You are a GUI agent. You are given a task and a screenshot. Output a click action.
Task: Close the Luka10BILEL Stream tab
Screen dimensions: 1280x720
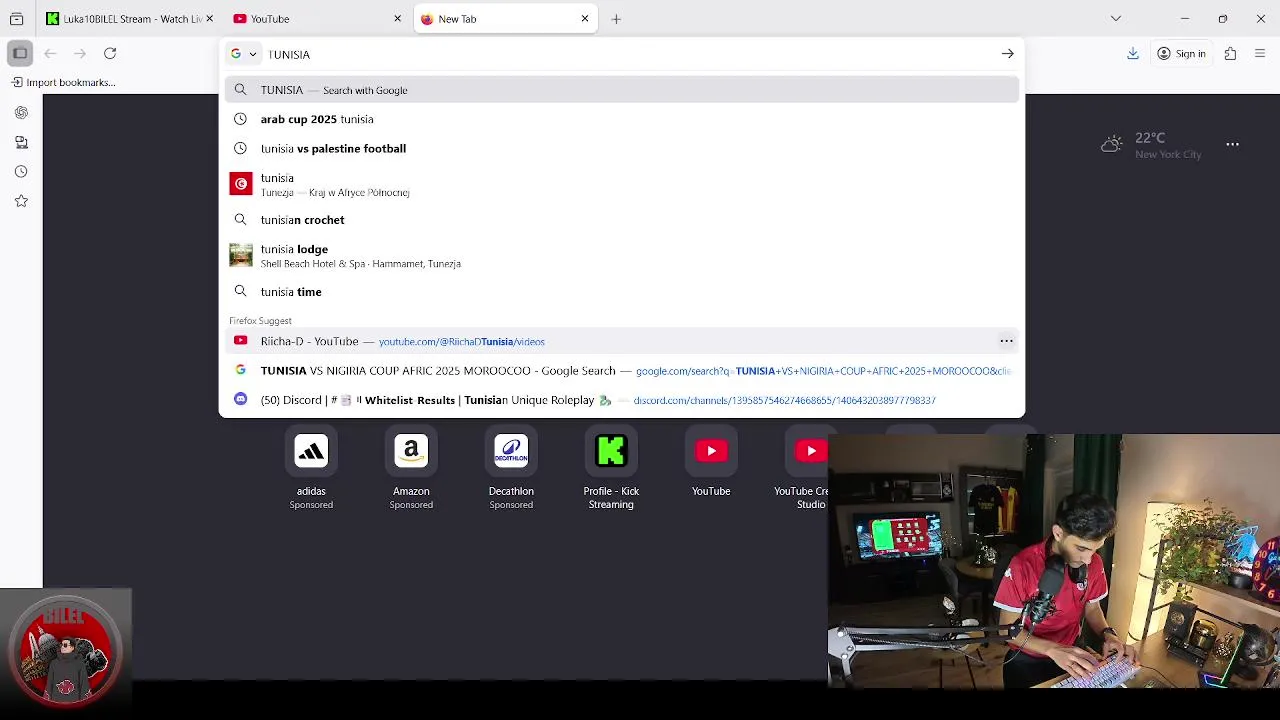[209, 19]
